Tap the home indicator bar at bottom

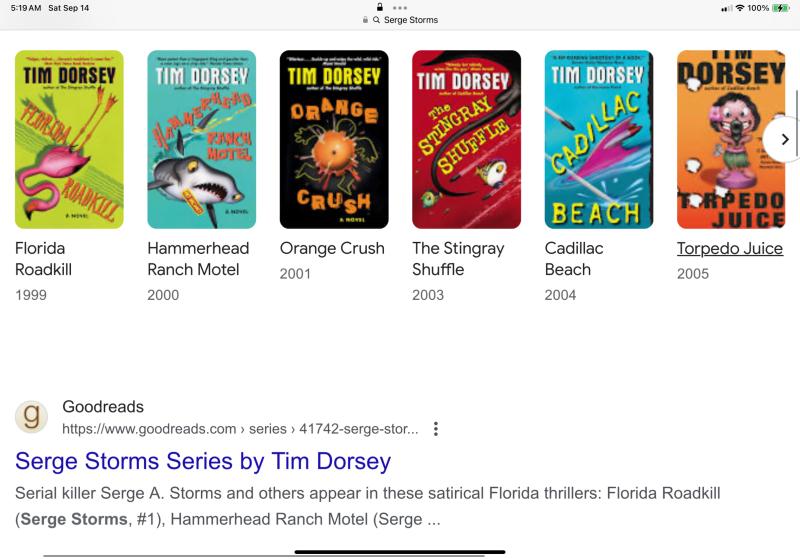(x=400, y=552)
